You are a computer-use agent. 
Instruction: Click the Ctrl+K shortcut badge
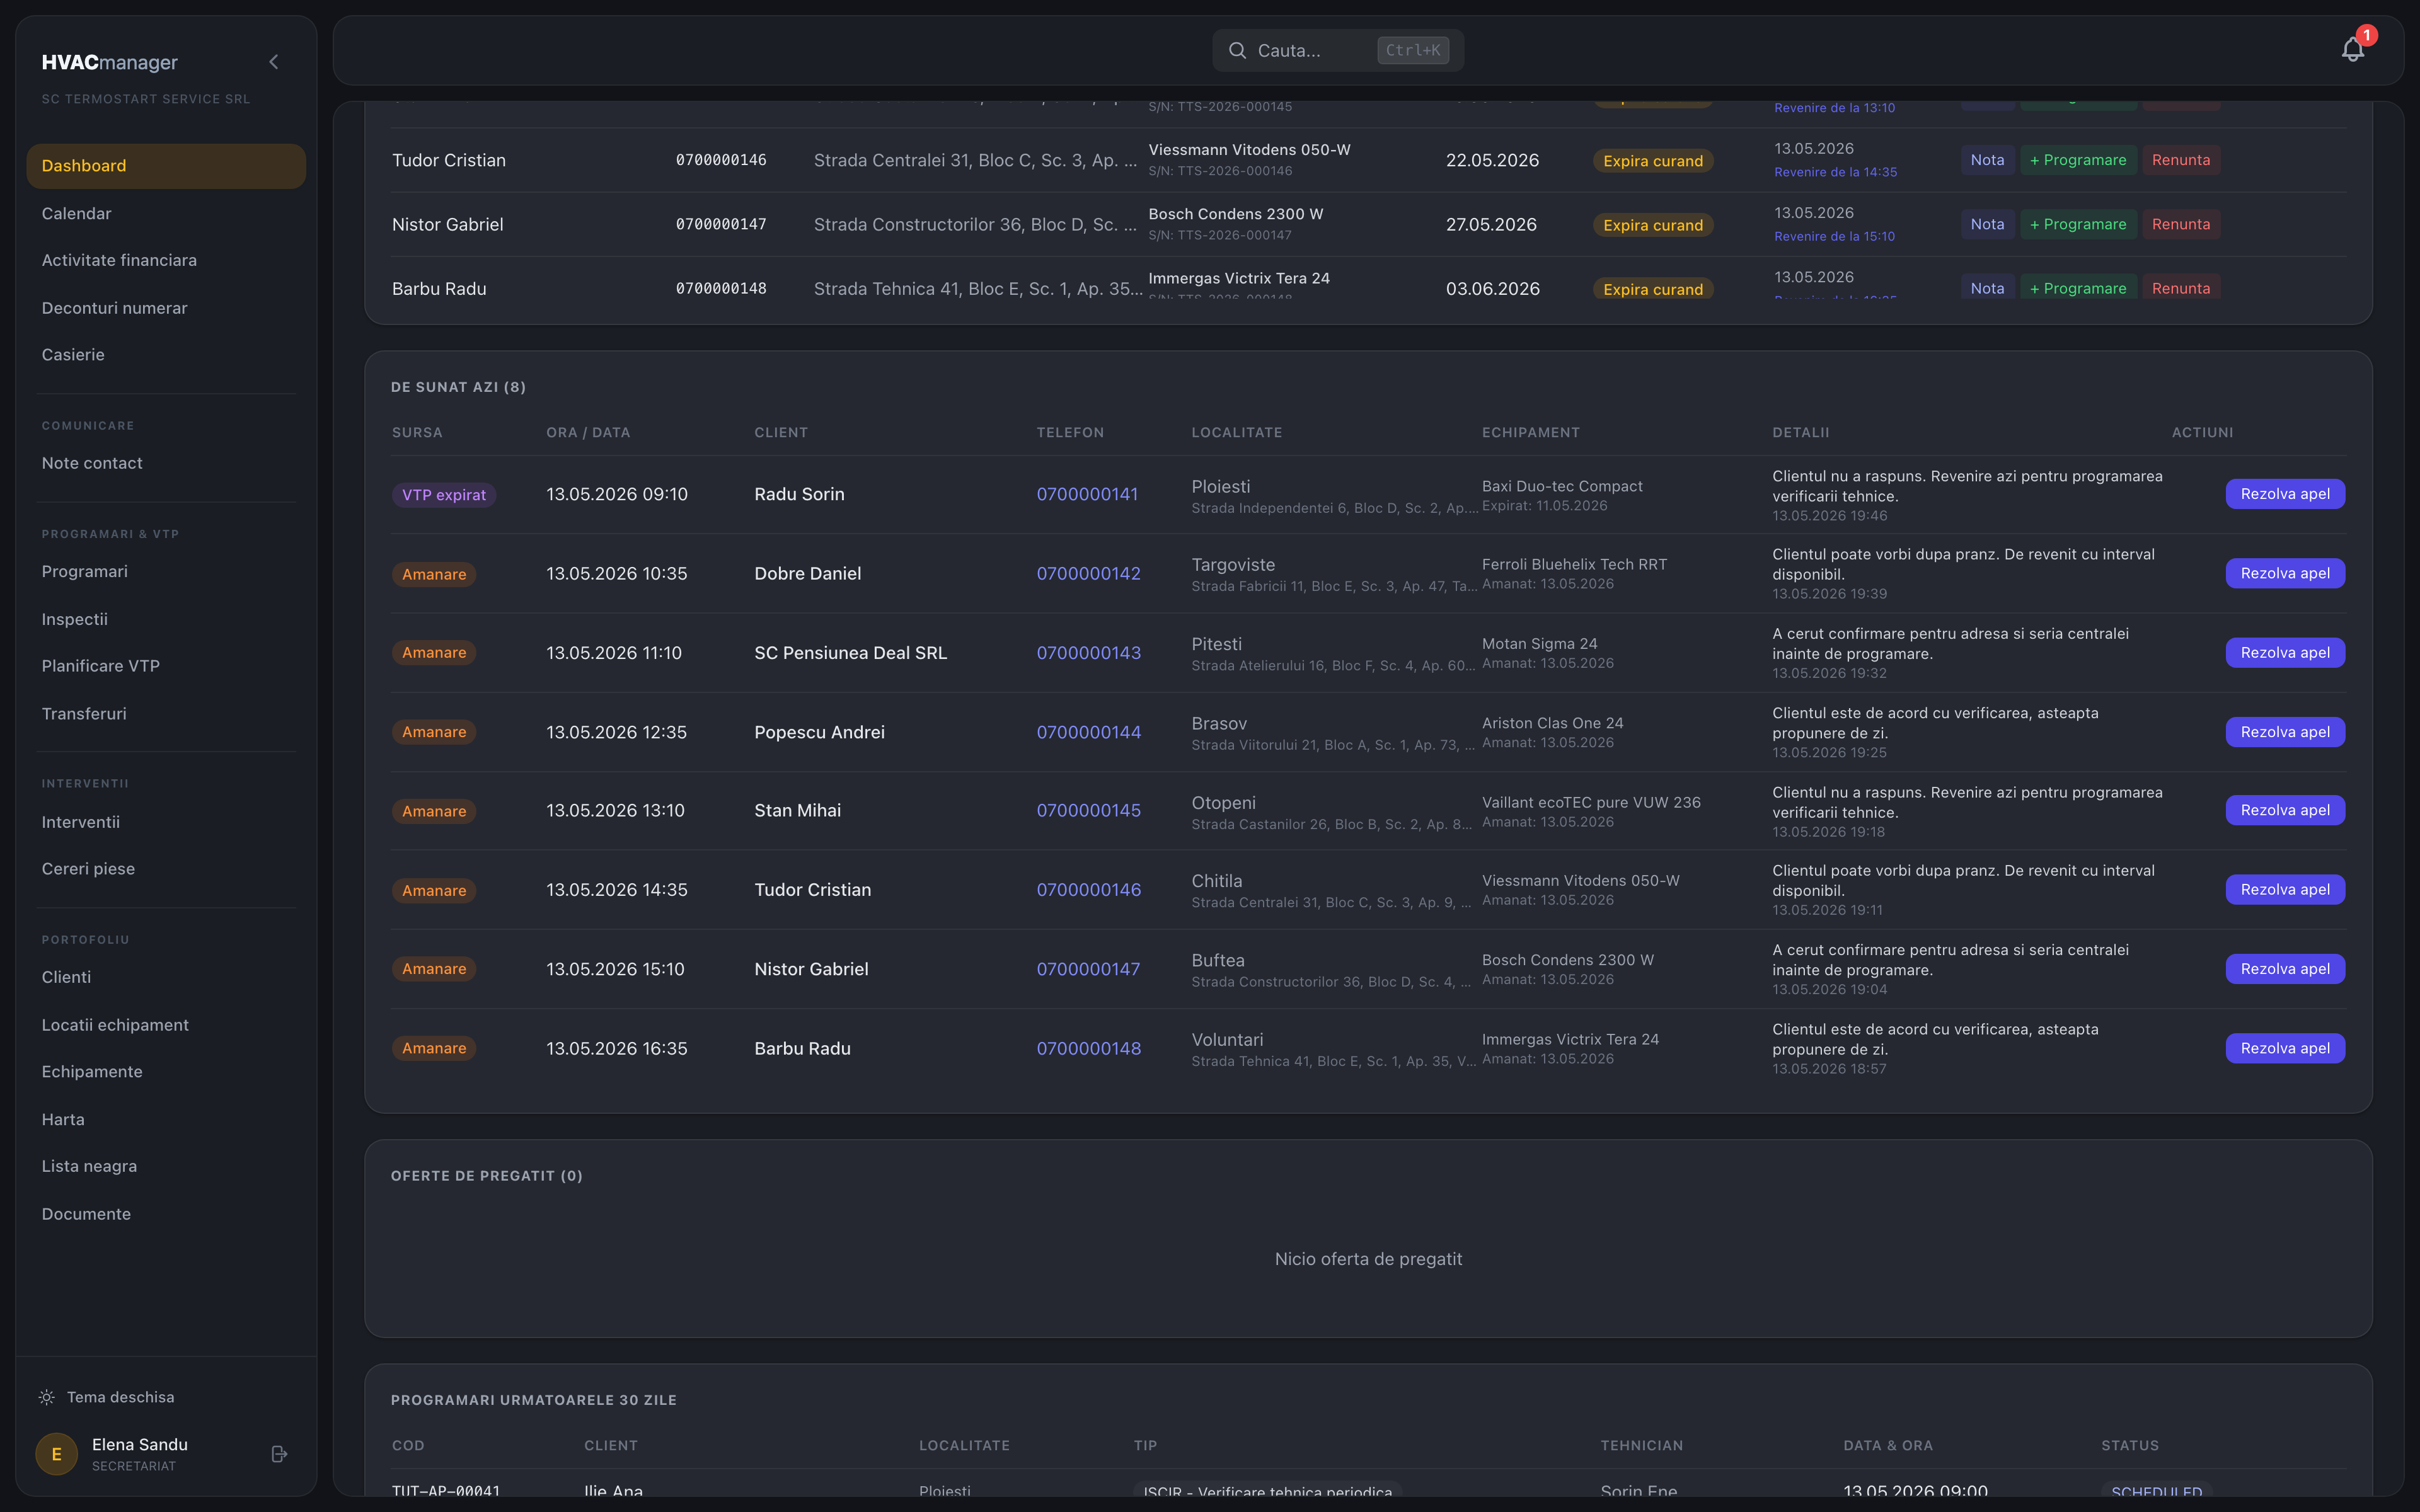point(1413,50)
